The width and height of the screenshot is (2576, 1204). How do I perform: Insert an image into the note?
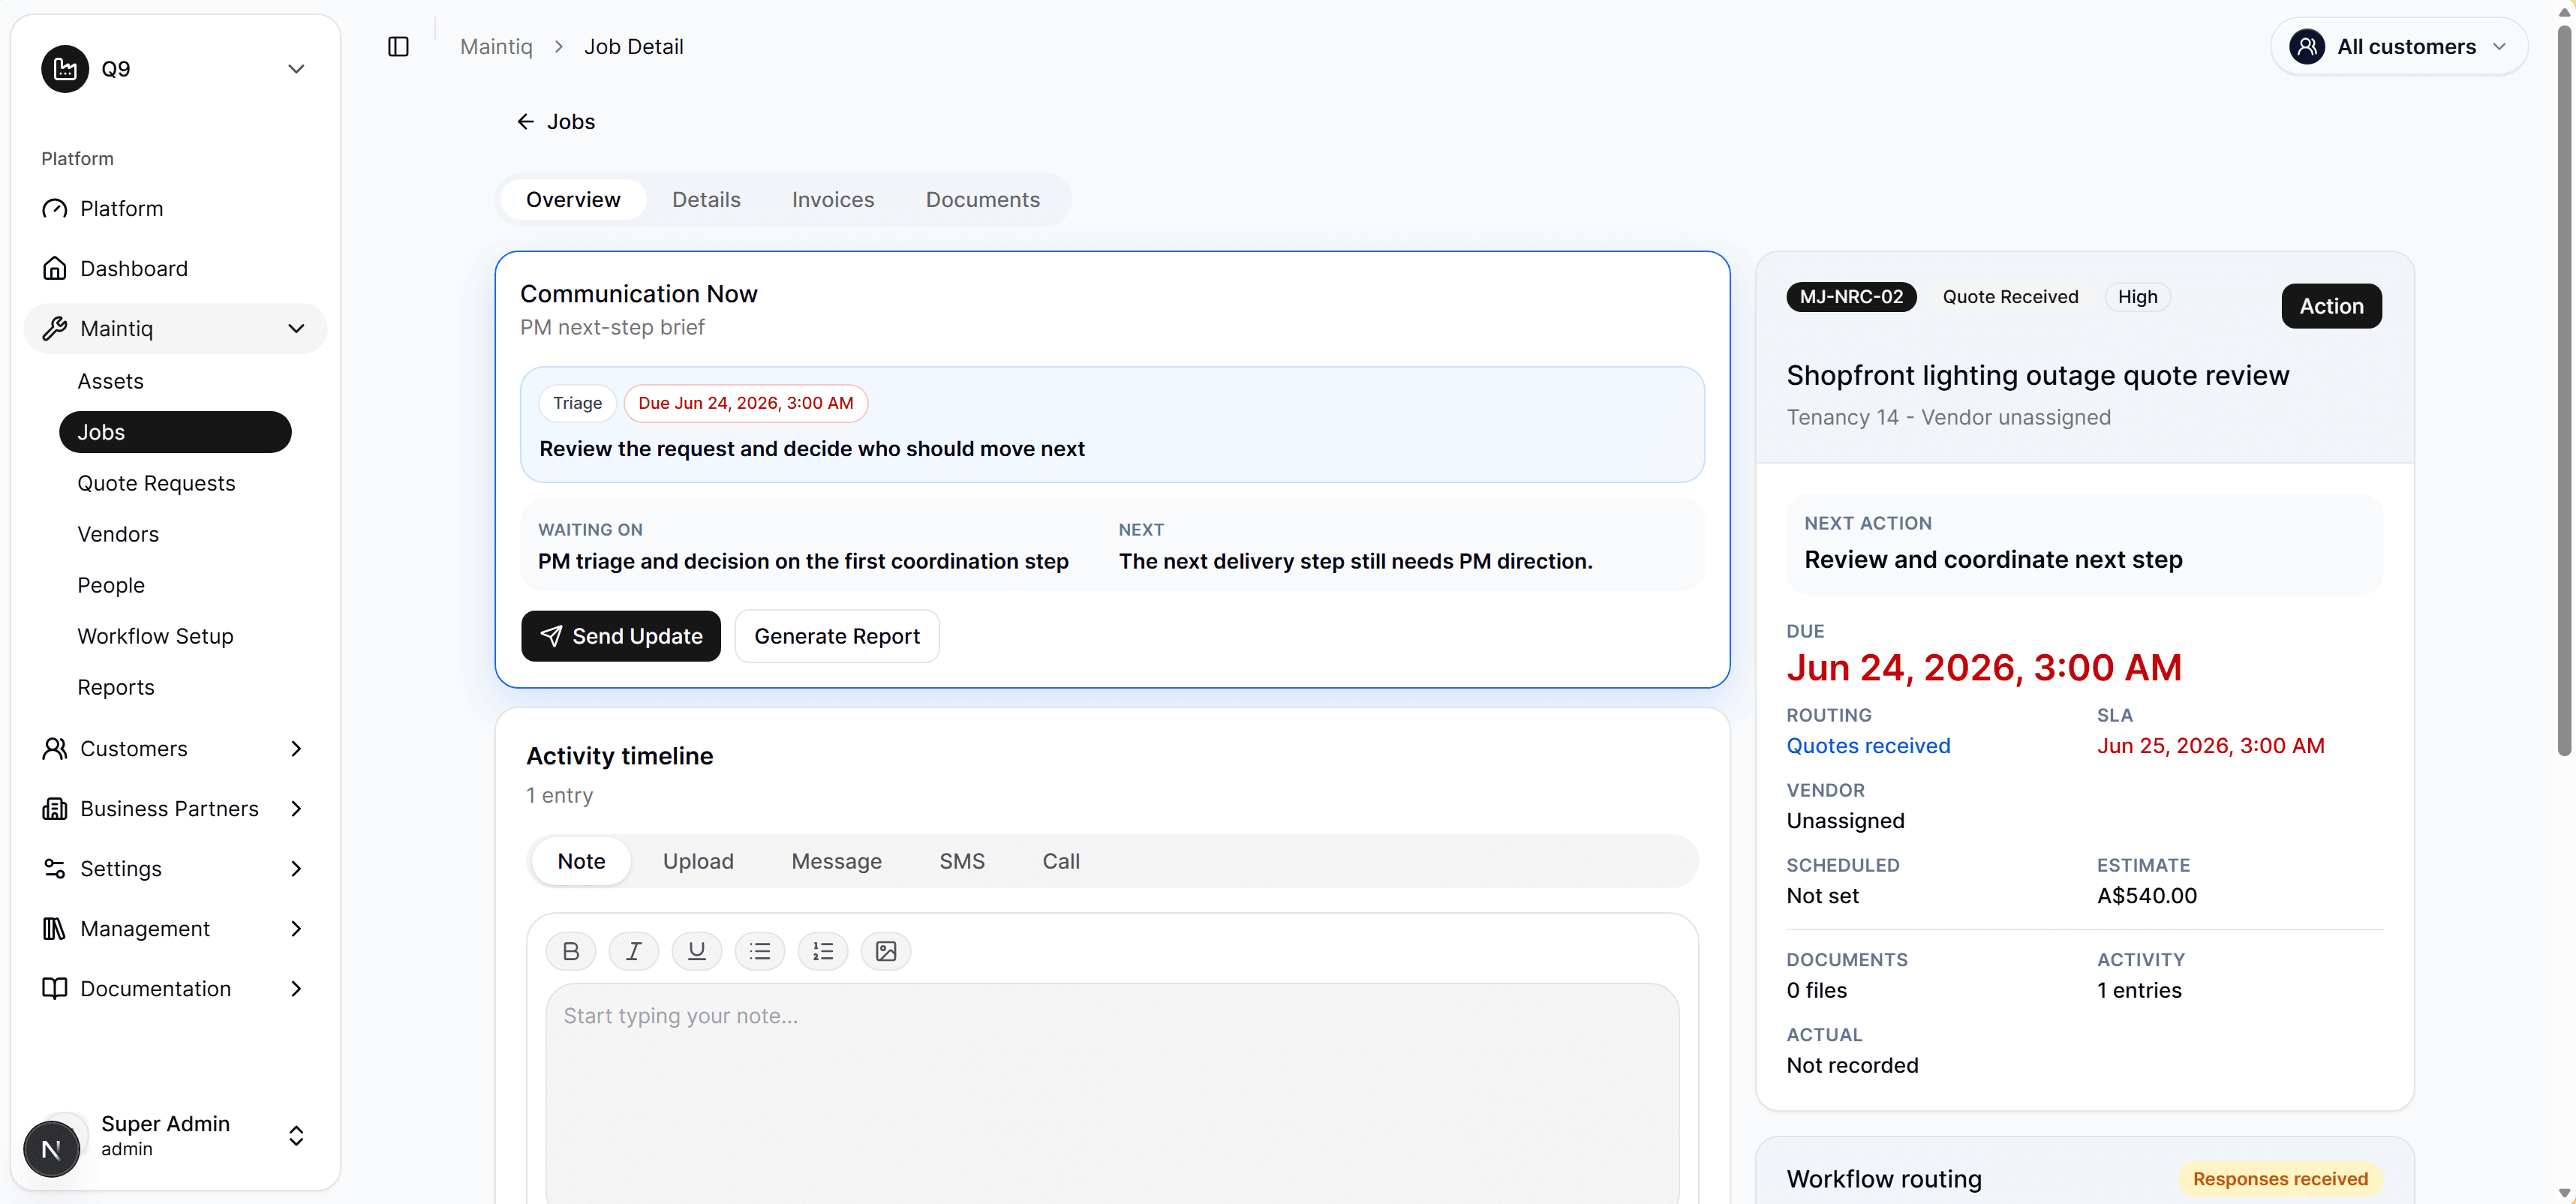886,951
